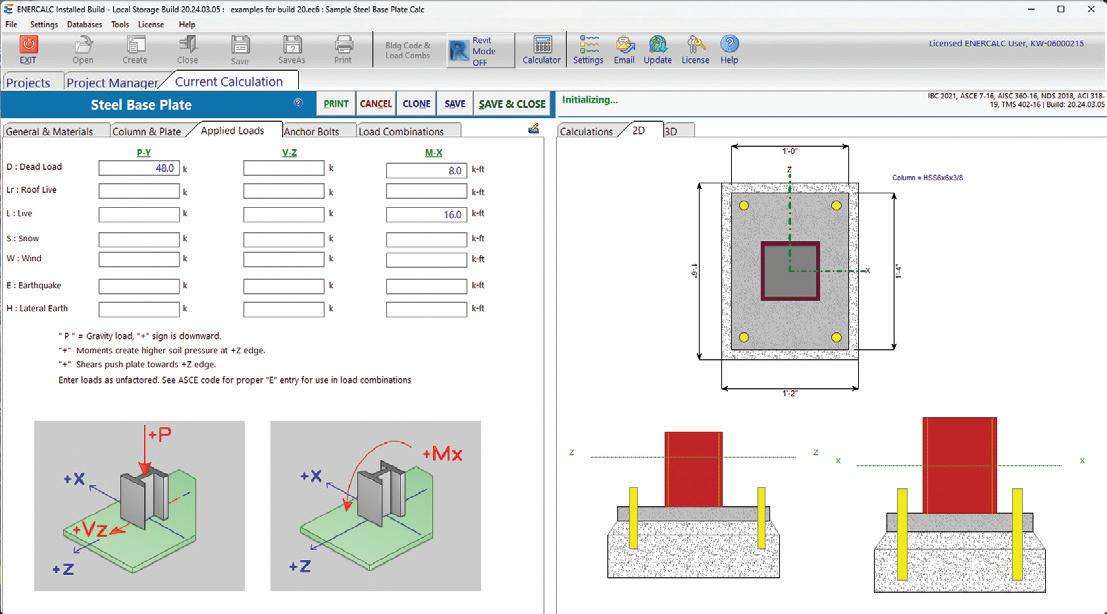Open the File menu
Viewport: 1107px width, 614px height.
click(11, 24)
